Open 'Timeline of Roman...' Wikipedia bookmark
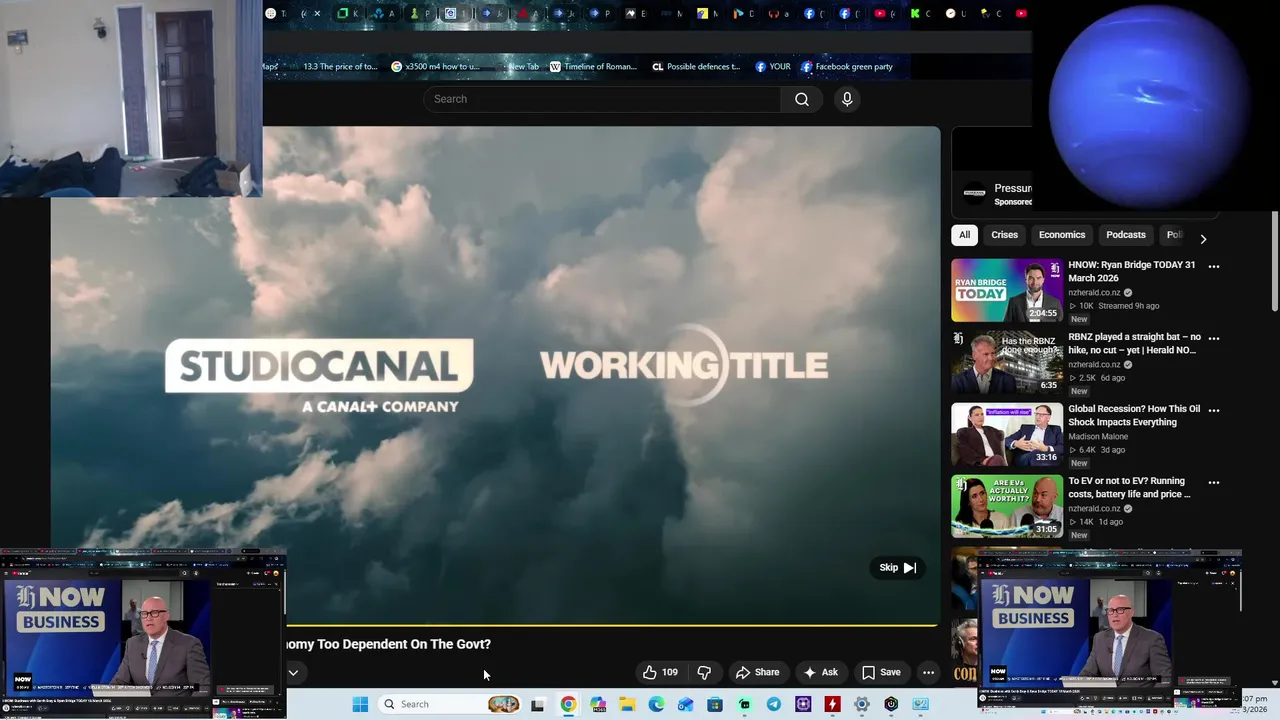 point(593,67)
